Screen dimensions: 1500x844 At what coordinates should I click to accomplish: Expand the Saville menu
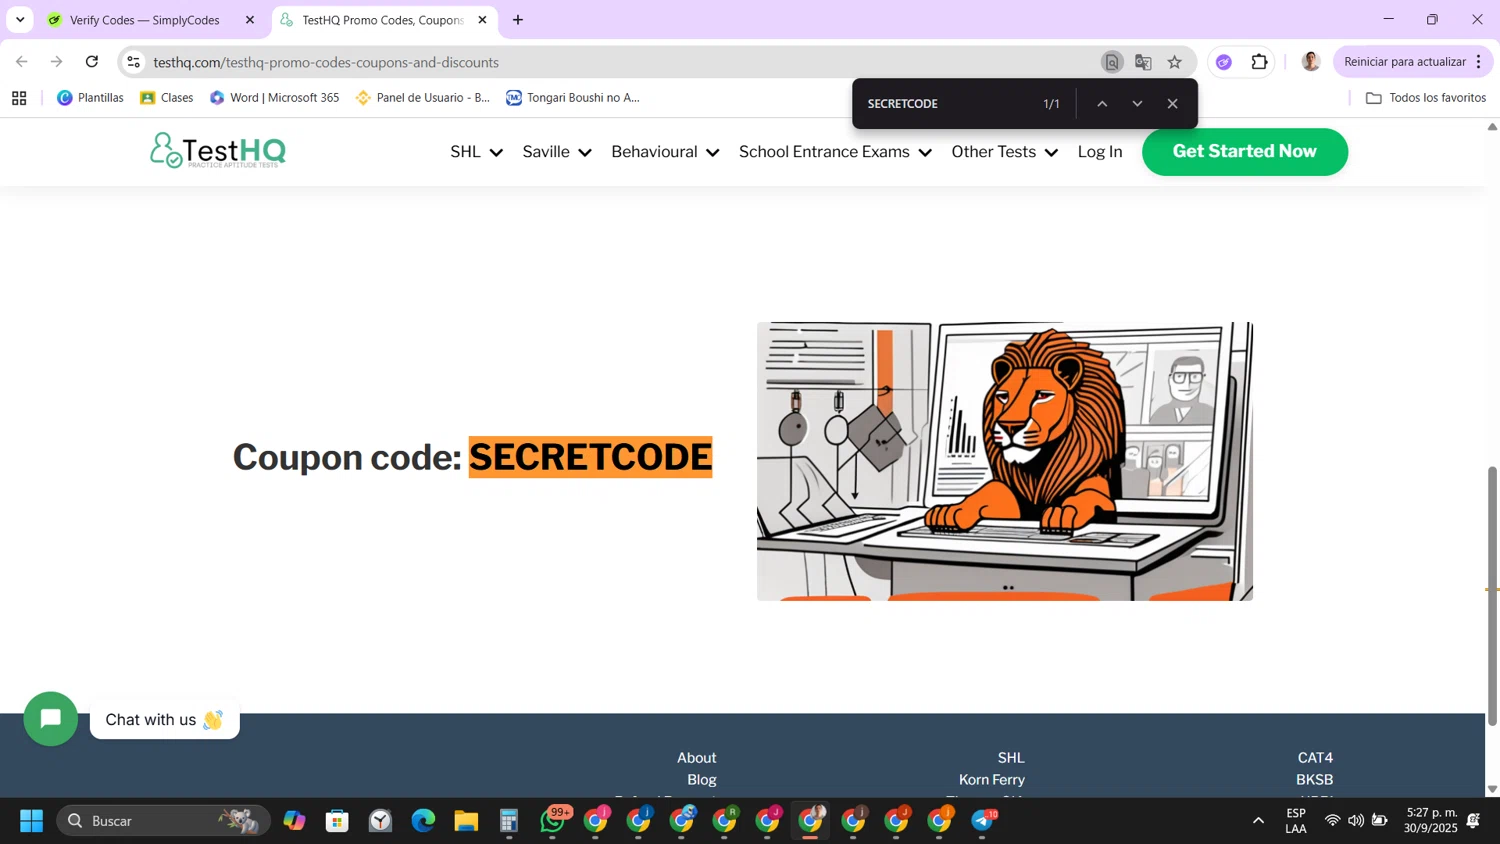coord(557,152)
